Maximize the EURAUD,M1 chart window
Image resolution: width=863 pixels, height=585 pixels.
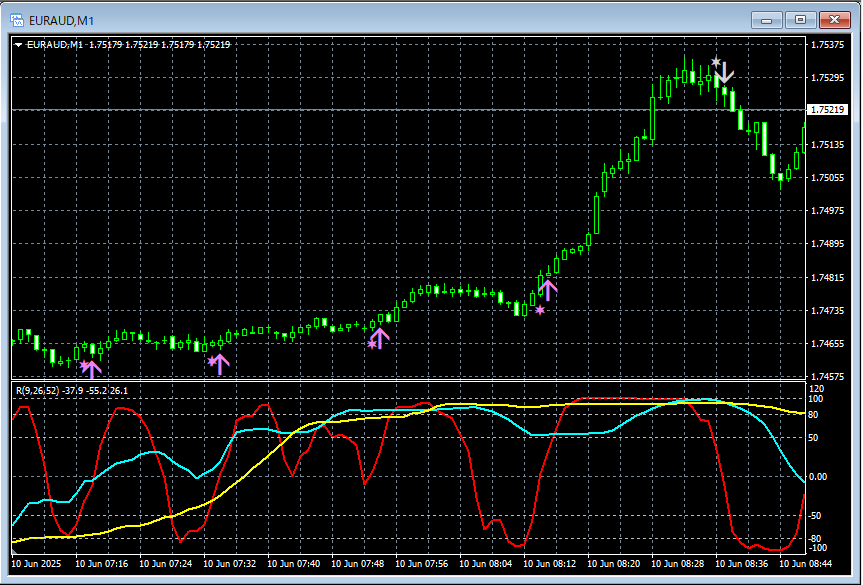click(801, 19)
